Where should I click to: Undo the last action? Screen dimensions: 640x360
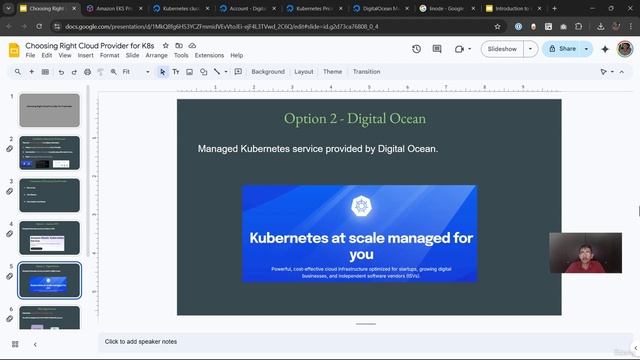[x=61, y=72]
